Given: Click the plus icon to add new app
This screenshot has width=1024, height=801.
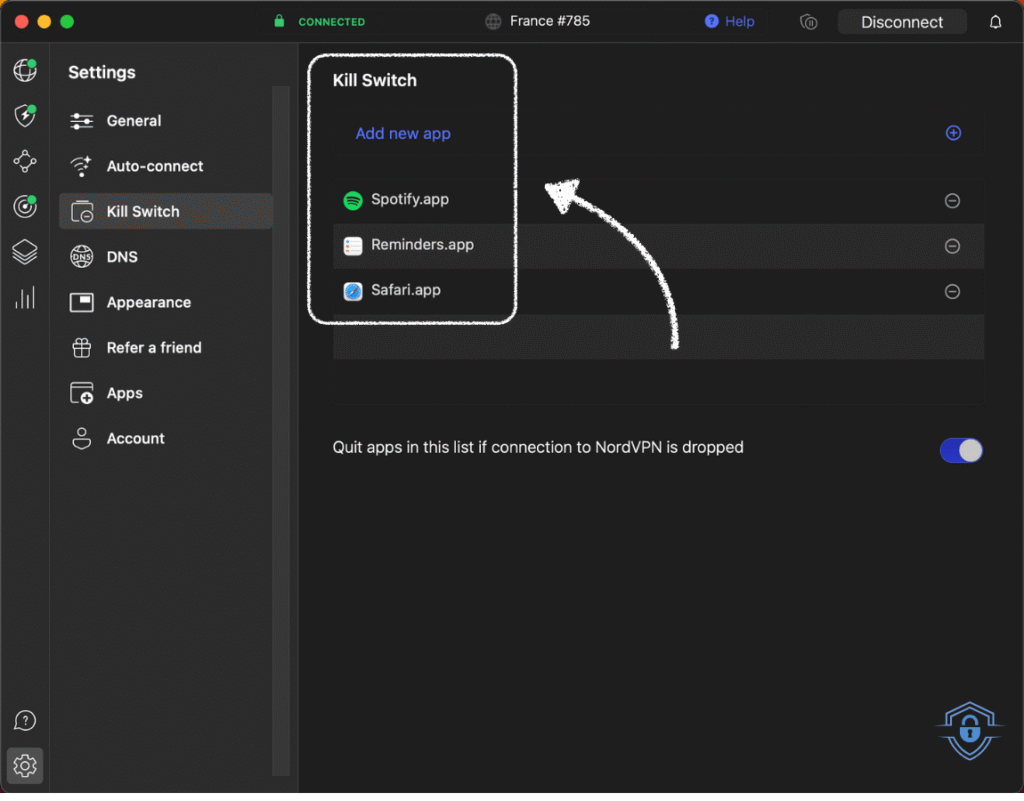Looking at the screenshot, I should [953, 133].
